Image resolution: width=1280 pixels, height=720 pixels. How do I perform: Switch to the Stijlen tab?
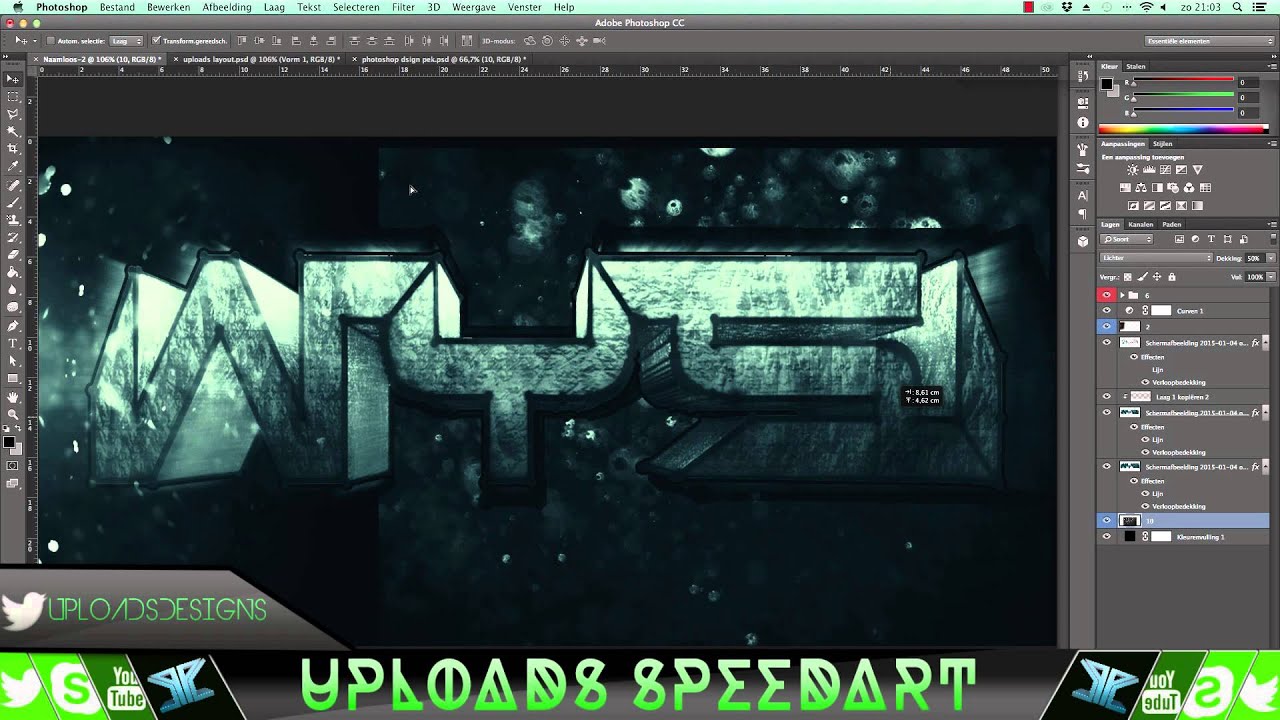[x=1162, y=144]
